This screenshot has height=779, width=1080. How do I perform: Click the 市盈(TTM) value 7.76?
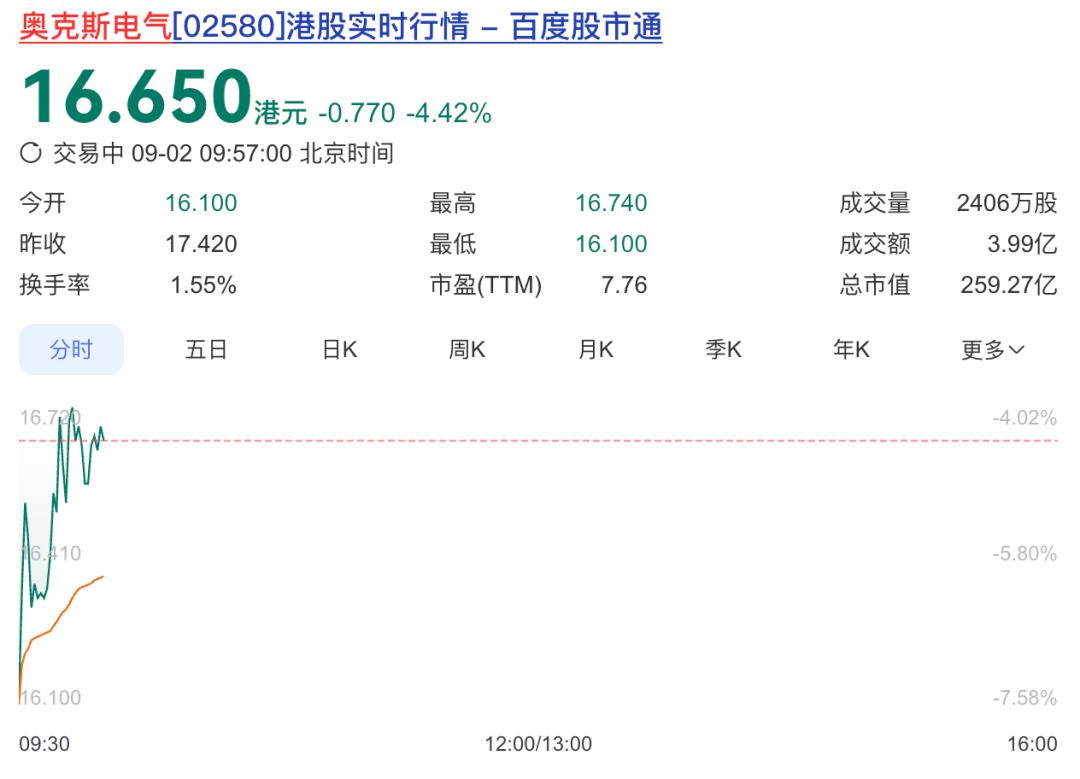point(624,284)
